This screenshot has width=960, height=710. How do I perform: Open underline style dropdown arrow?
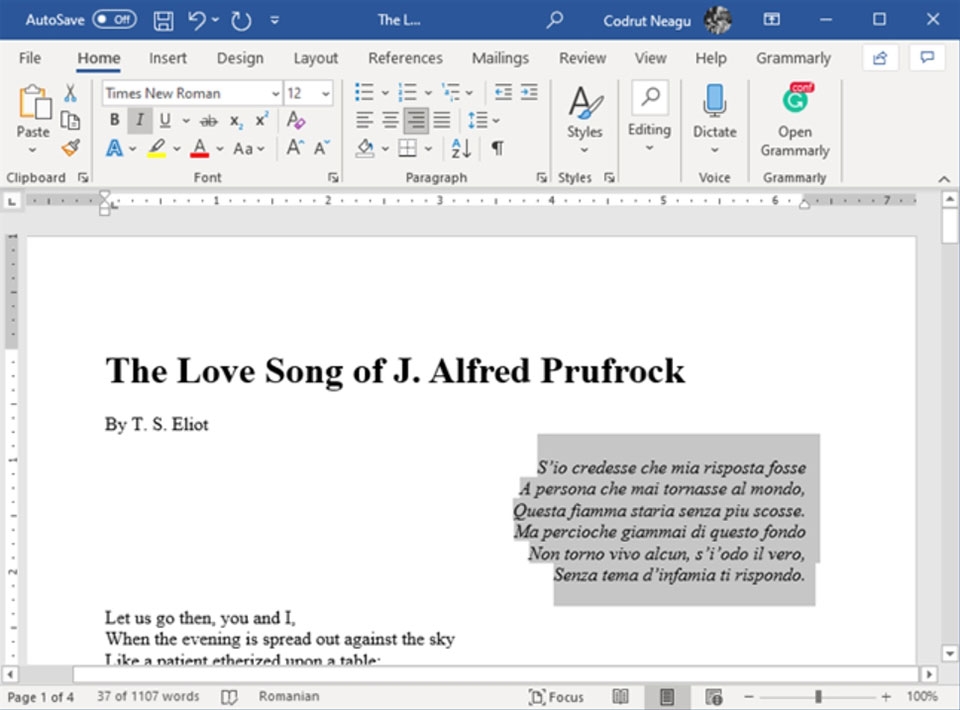[x=186, y=121]
